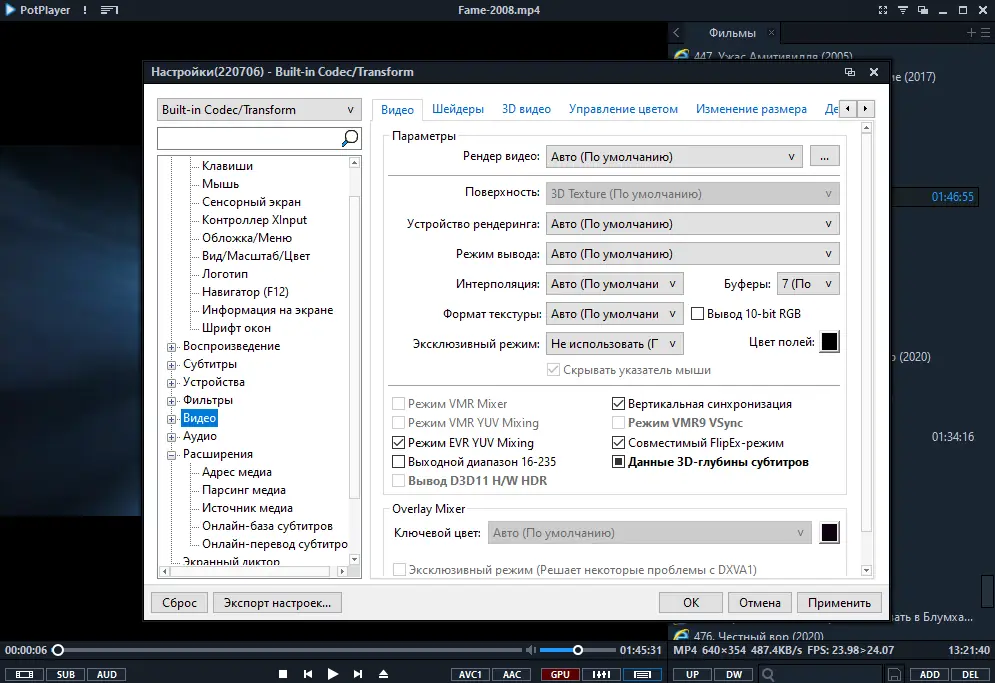This screenshot has width=995, height=683.
Task: Click the playlist lines icon in the title bar
Action: [x=109, y=10]
